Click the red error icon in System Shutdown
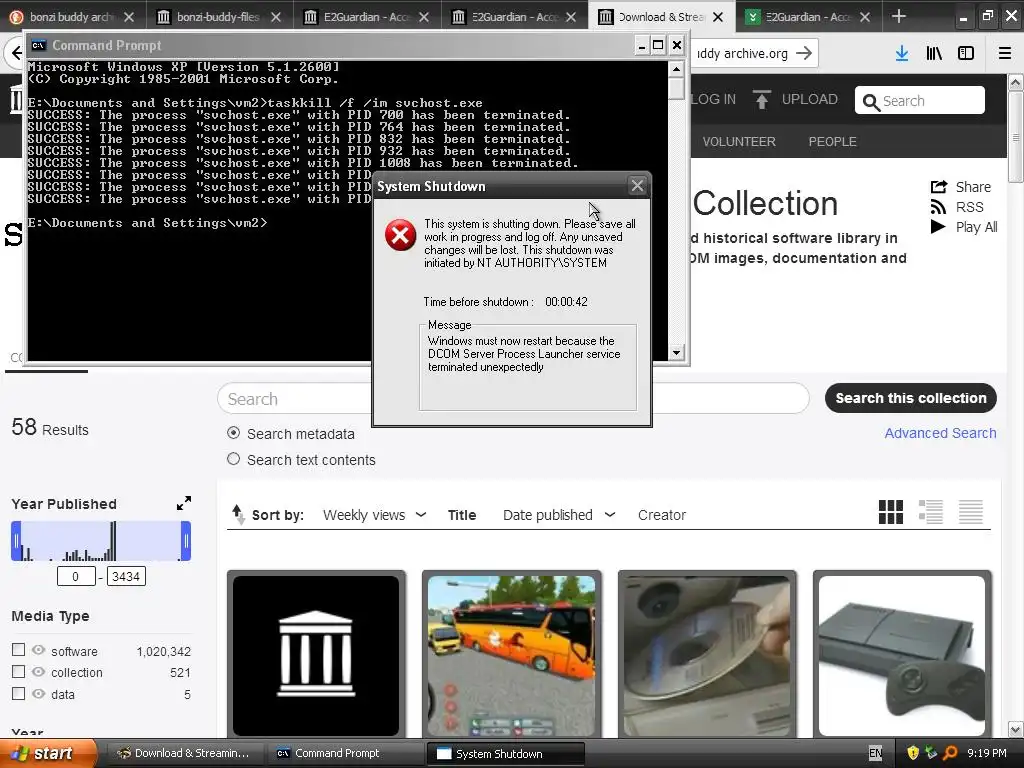This screenshot has width=1024, height=768. pos(400,235)
